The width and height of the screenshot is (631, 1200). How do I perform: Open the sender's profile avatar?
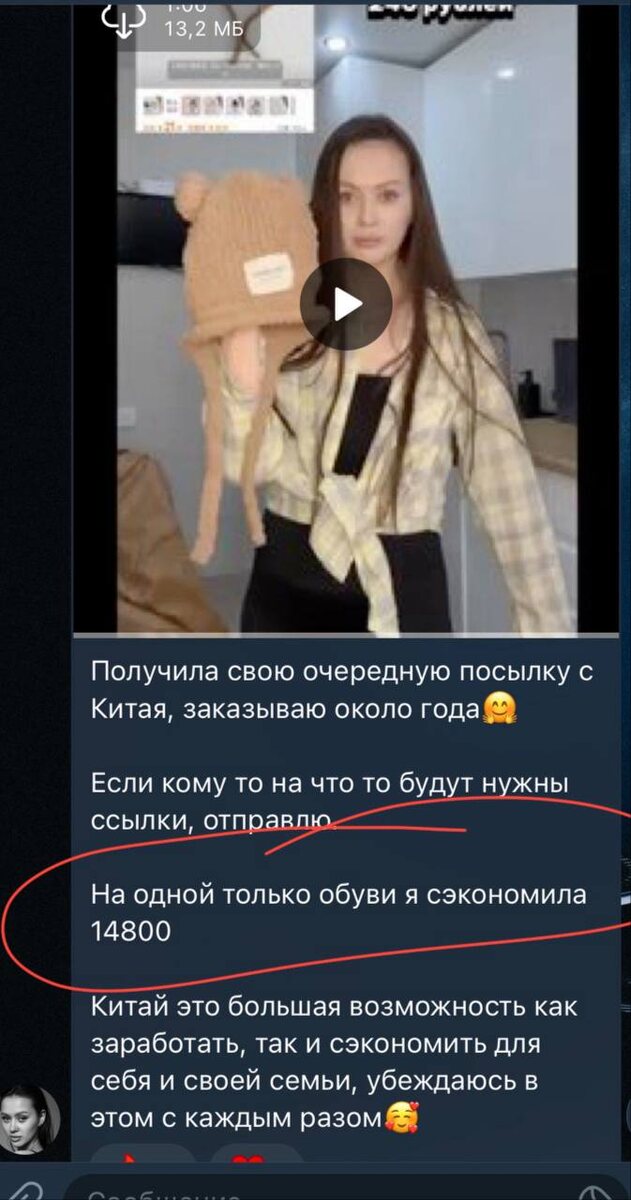click(x=30, y=1118)
